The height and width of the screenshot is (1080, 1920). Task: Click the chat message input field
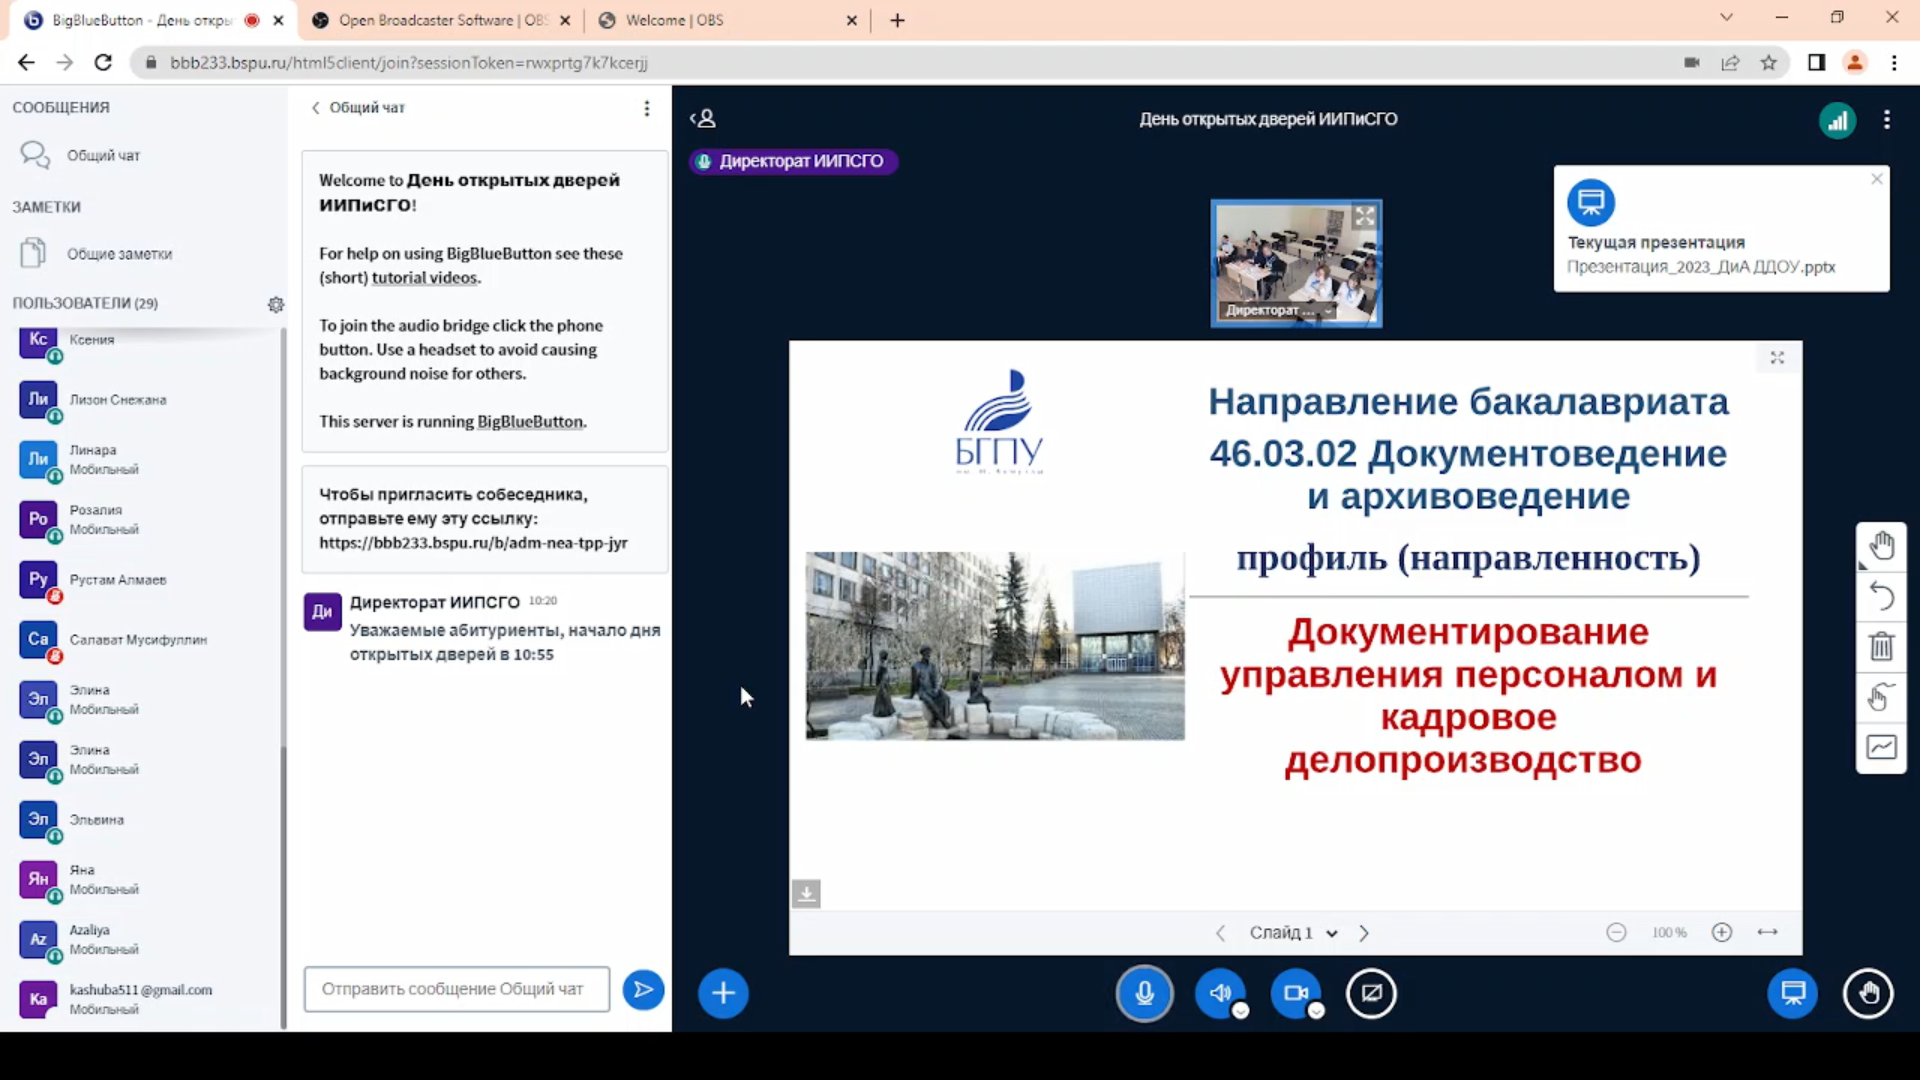[457, 989]
